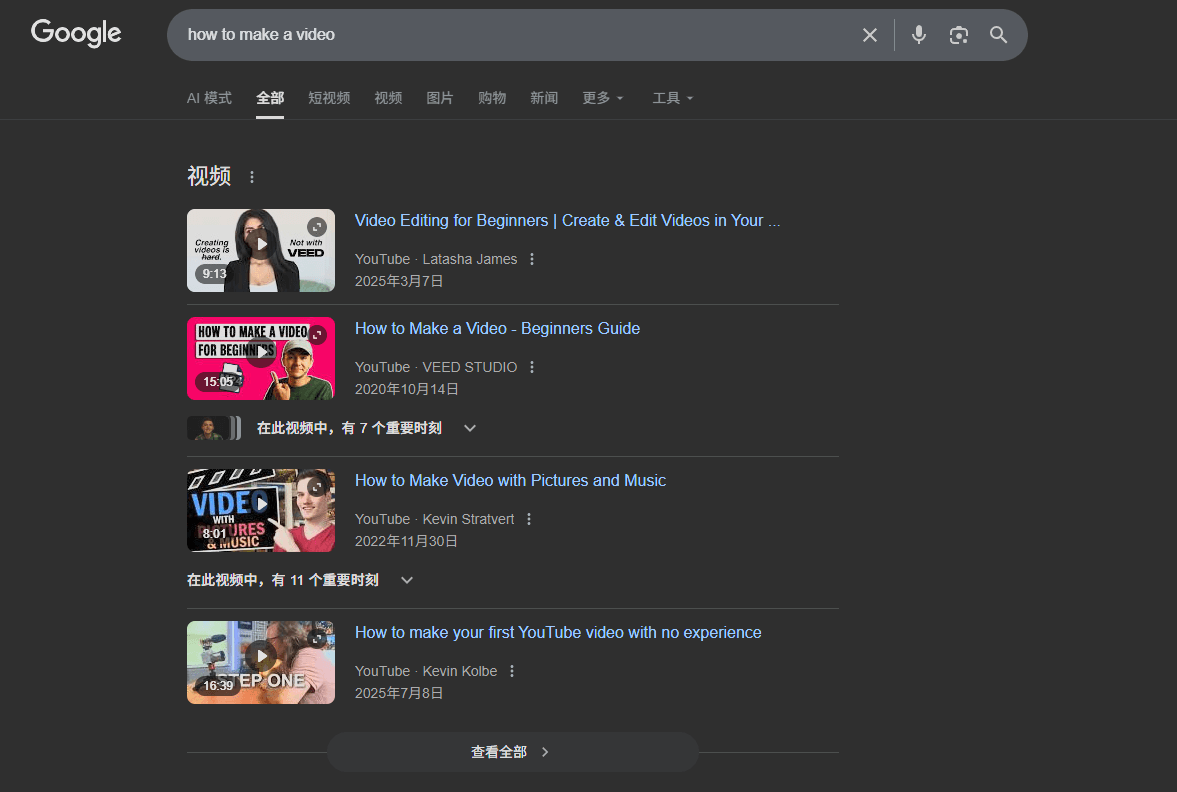This screenshot has height=792, width=1177.
Task: Switch to the 图片 tab
Action: tap(440, 98)
